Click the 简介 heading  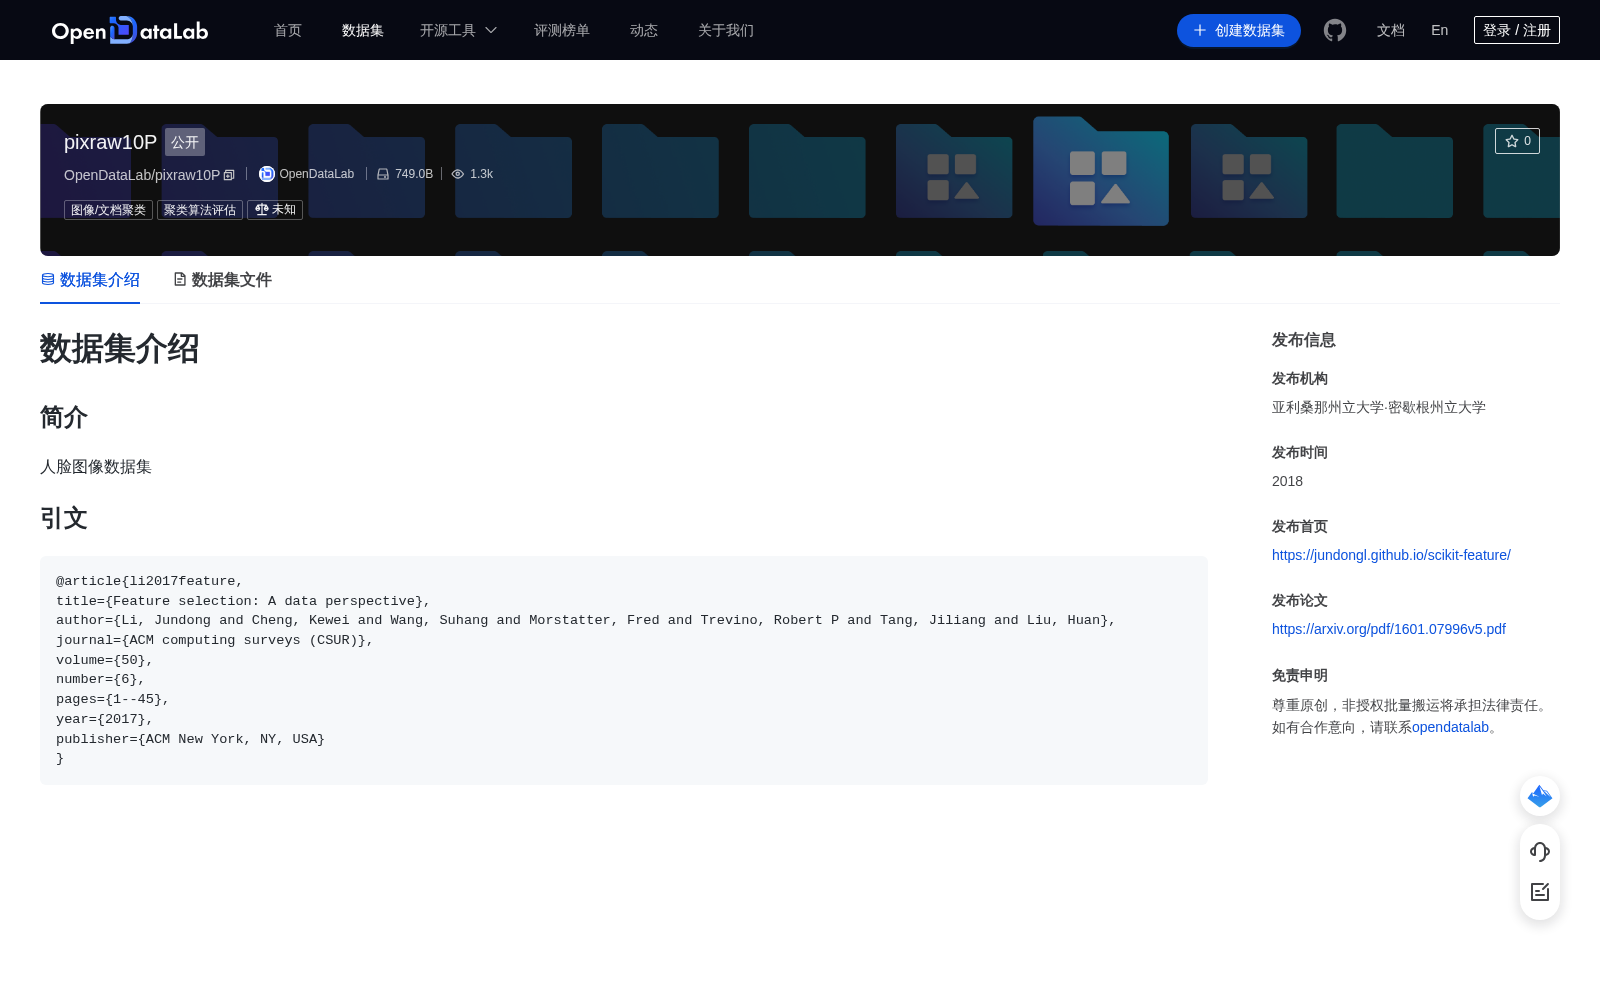coord(64,417)
